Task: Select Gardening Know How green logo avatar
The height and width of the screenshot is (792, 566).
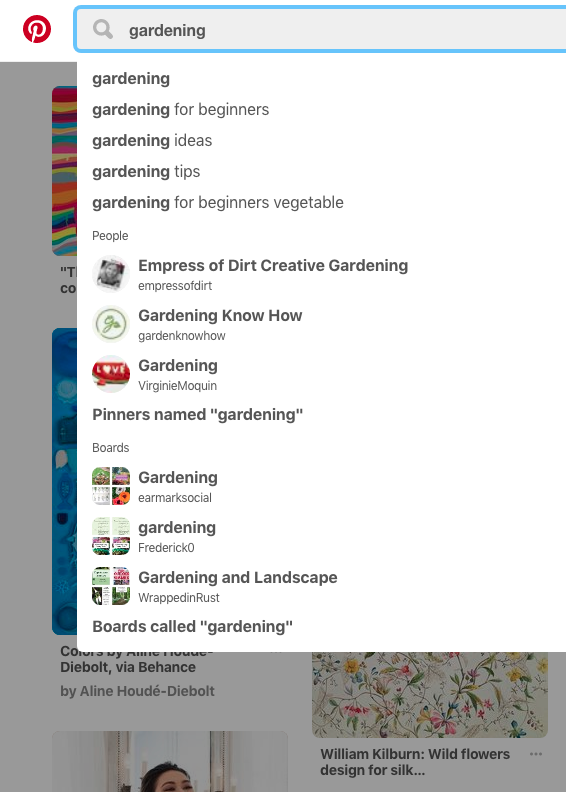Action: click(x=111, y=324)
